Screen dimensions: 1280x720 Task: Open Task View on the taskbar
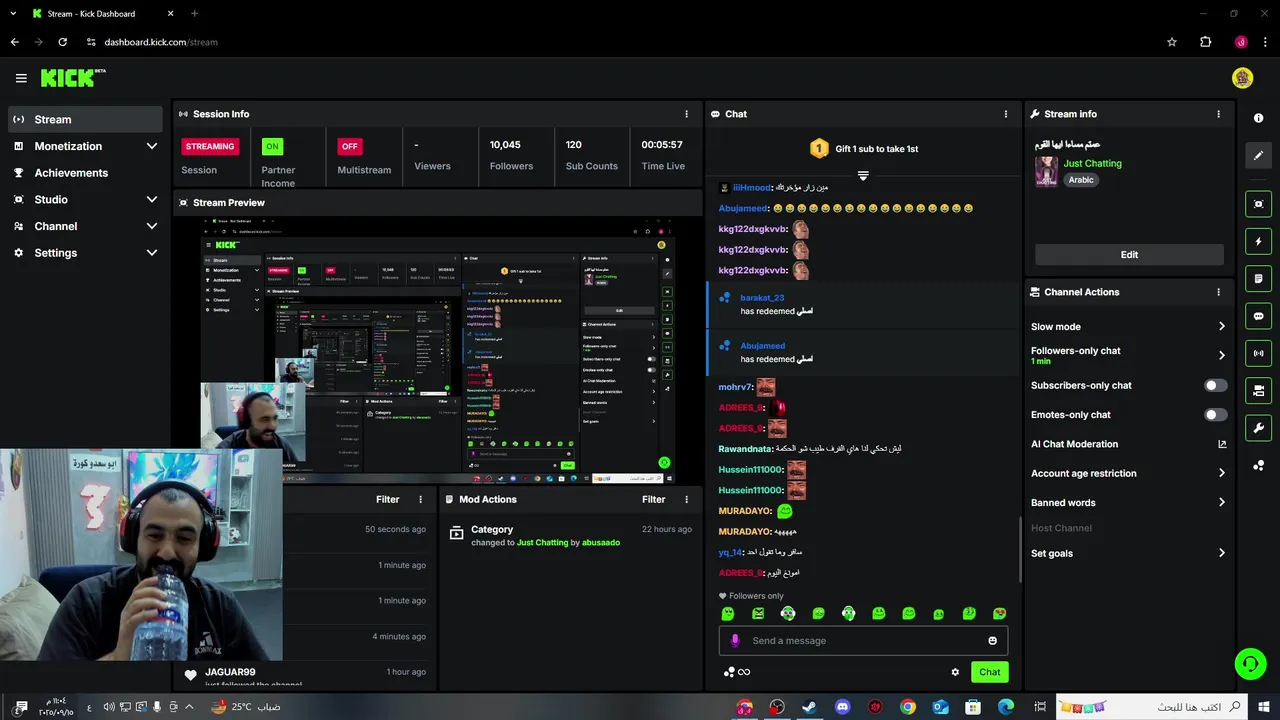tap(1040, 707)
